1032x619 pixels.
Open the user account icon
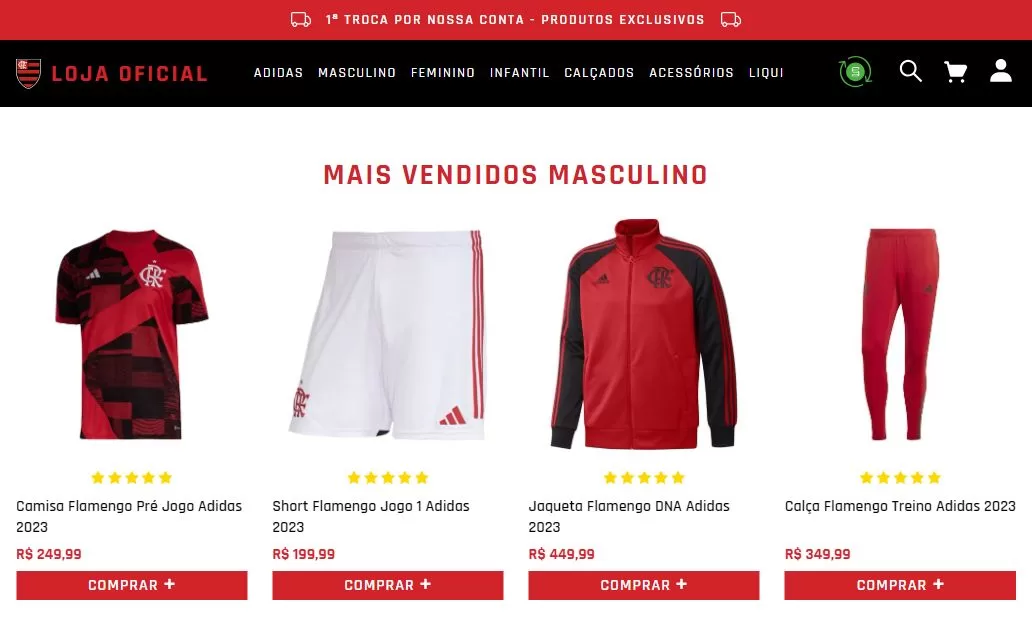1000,70
